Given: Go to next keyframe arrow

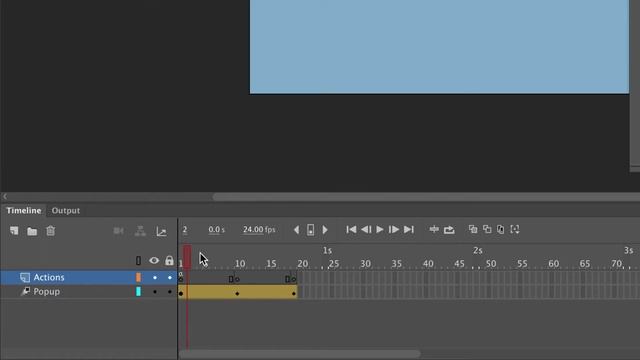Looking at the screenshot, I should (x=325, y=230).
